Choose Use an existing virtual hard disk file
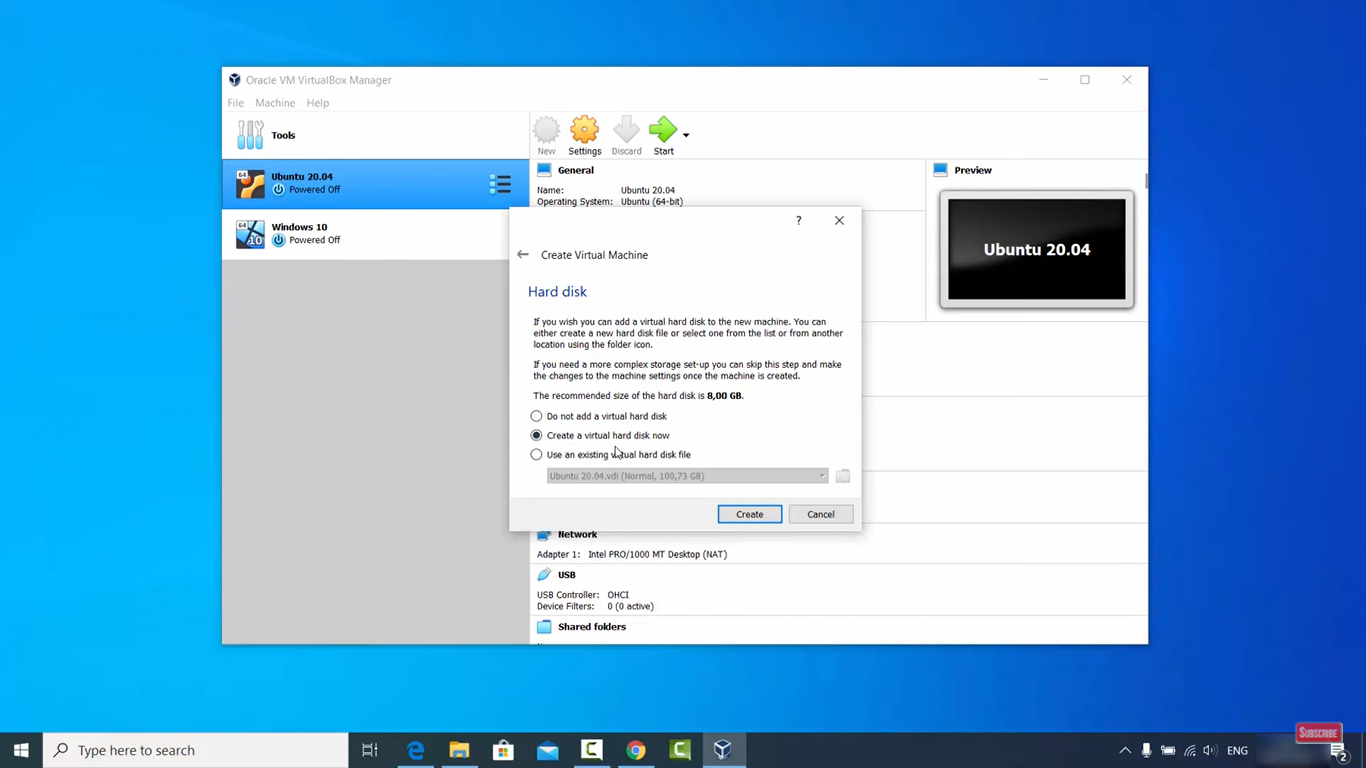This screenshot has height=768, width=1366. [610, 454]
